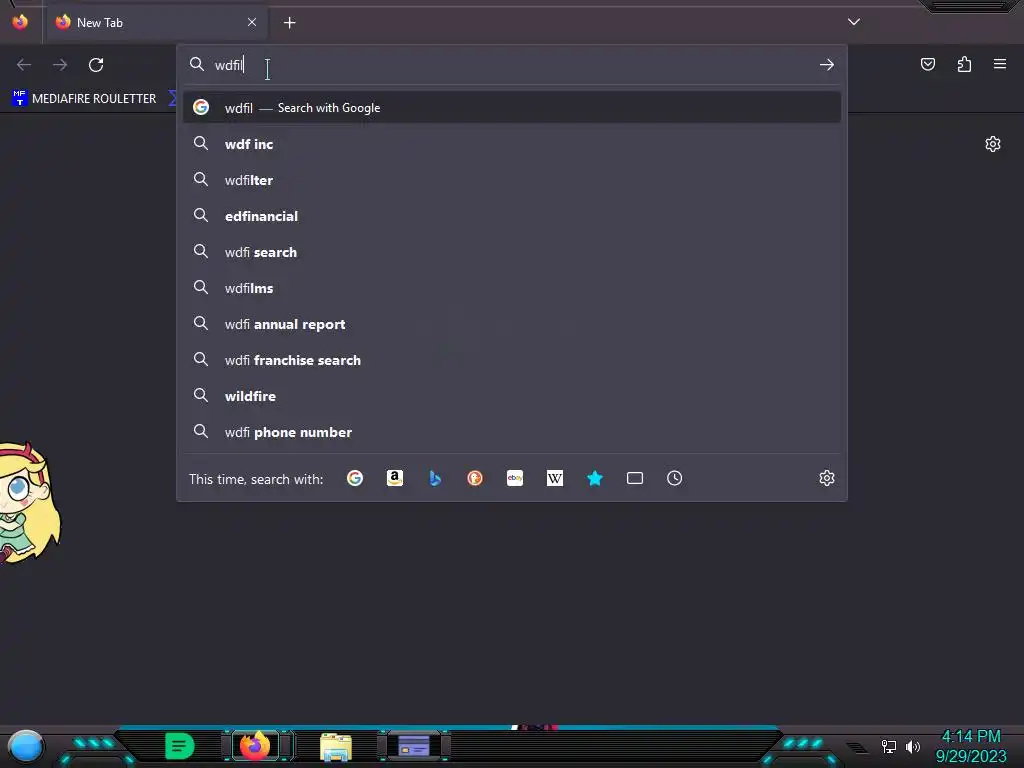Close the New Tab tab

click(x=252, y=22)
